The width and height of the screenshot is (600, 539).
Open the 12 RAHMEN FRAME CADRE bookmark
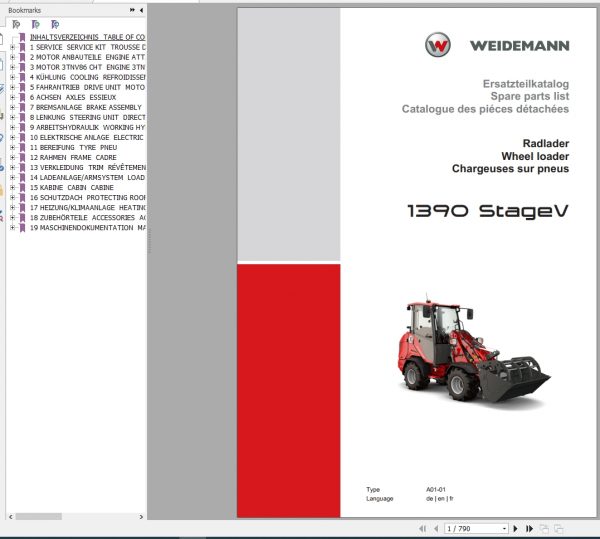coord(73,157)
